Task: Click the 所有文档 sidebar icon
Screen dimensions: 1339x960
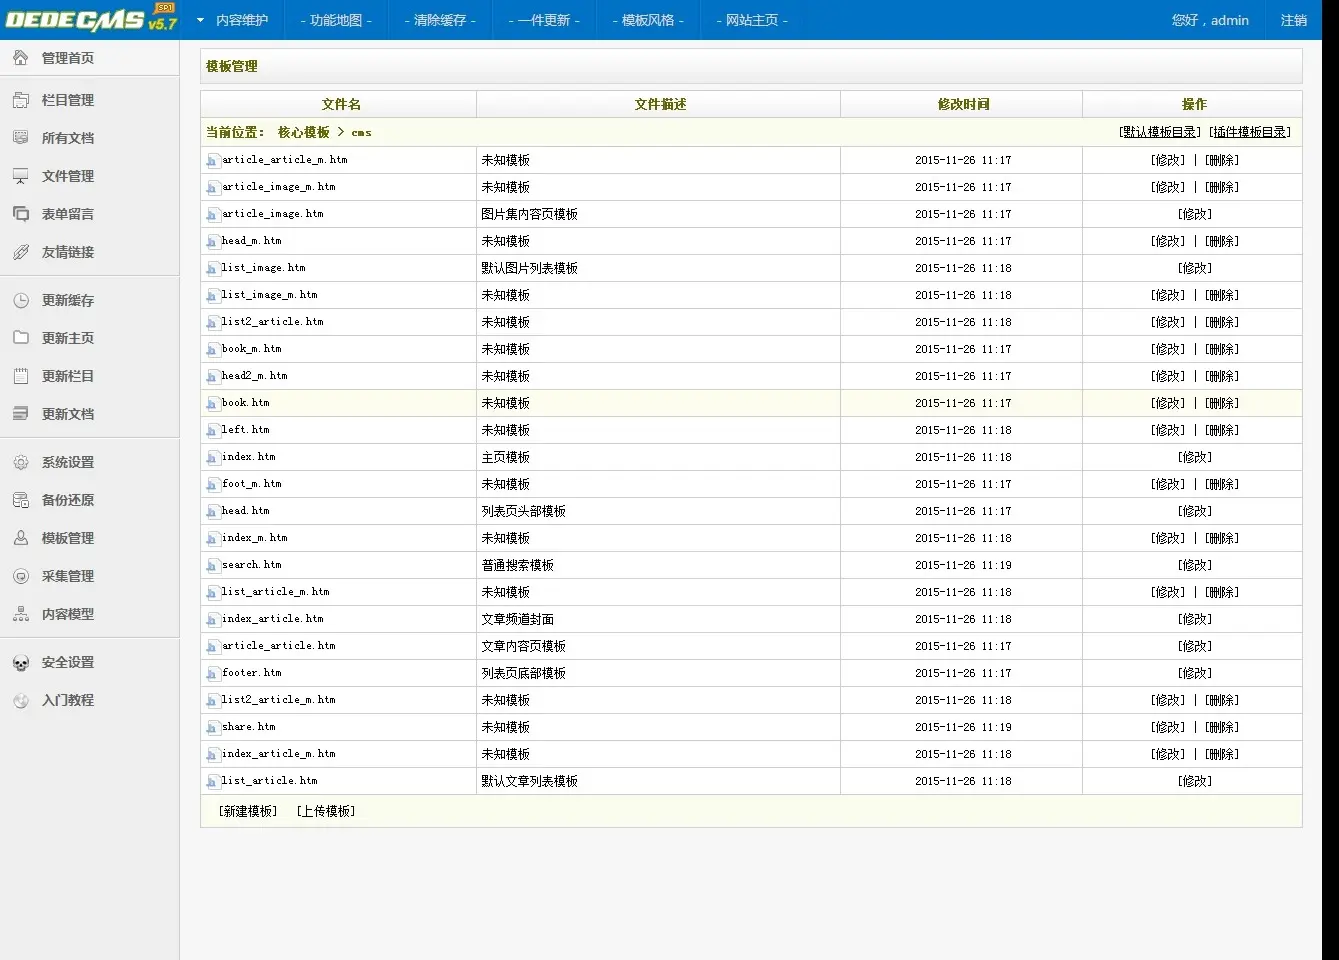Action: click(21, 138)
